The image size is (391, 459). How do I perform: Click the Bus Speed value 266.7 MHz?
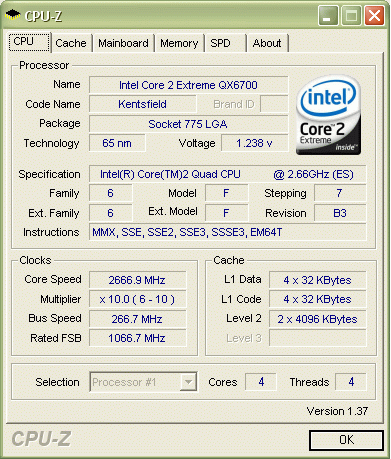[137, 319]
